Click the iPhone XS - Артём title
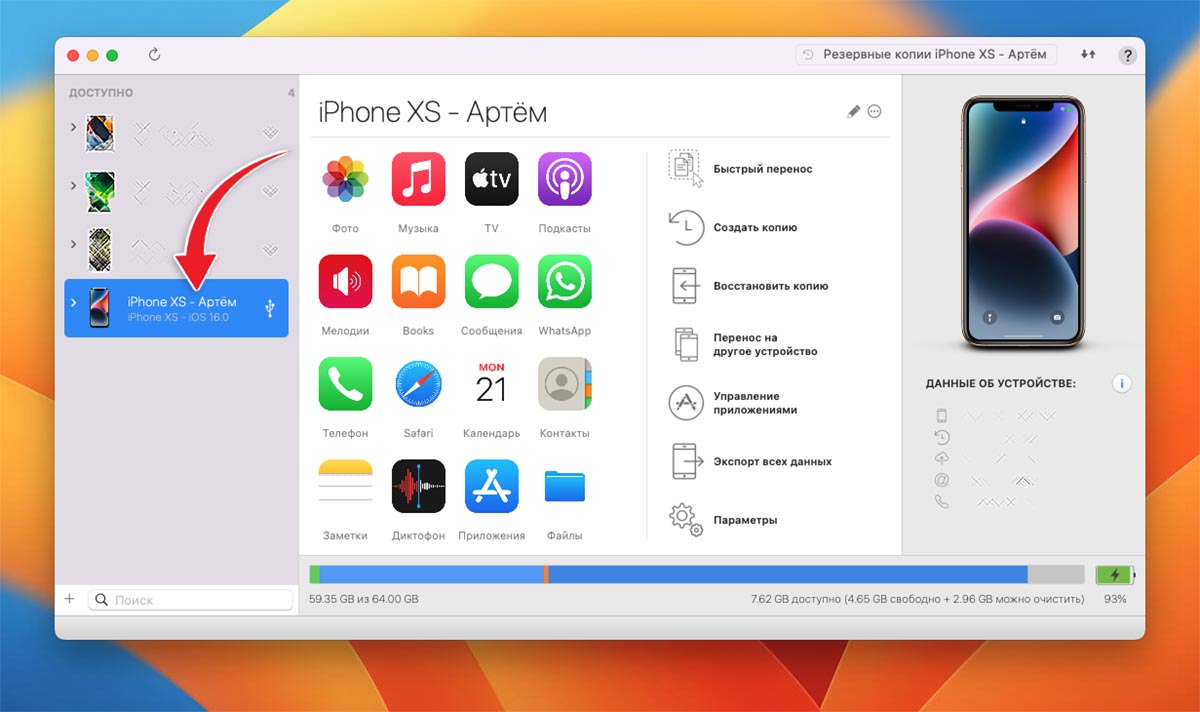The width and height of the screenshot is (1200, 712). 433,112
